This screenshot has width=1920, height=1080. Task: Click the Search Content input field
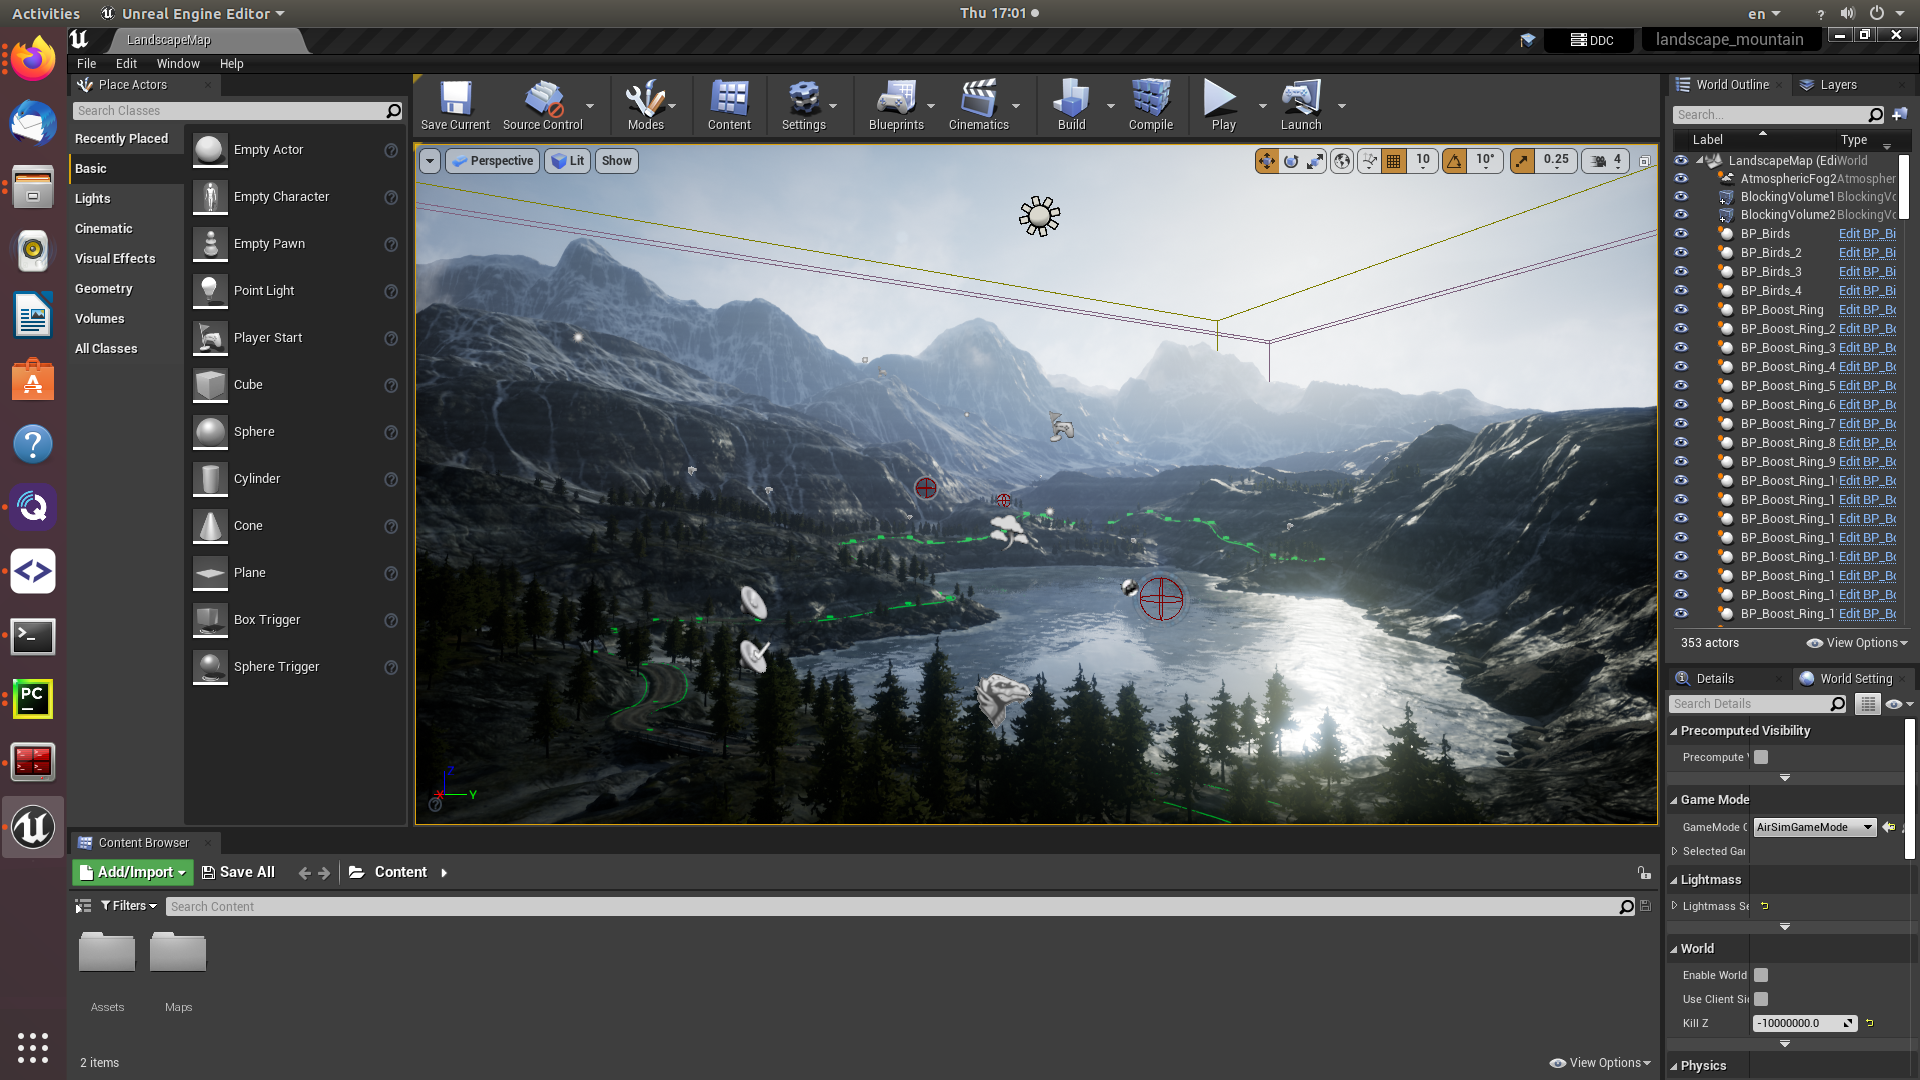(x=893, y=907)
